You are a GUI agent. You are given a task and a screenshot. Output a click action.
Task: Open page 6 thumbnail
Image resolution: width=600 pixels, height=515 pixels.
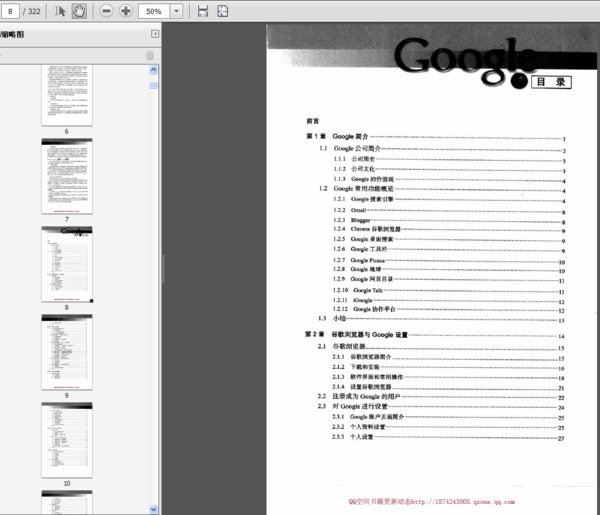pos(67,95)
